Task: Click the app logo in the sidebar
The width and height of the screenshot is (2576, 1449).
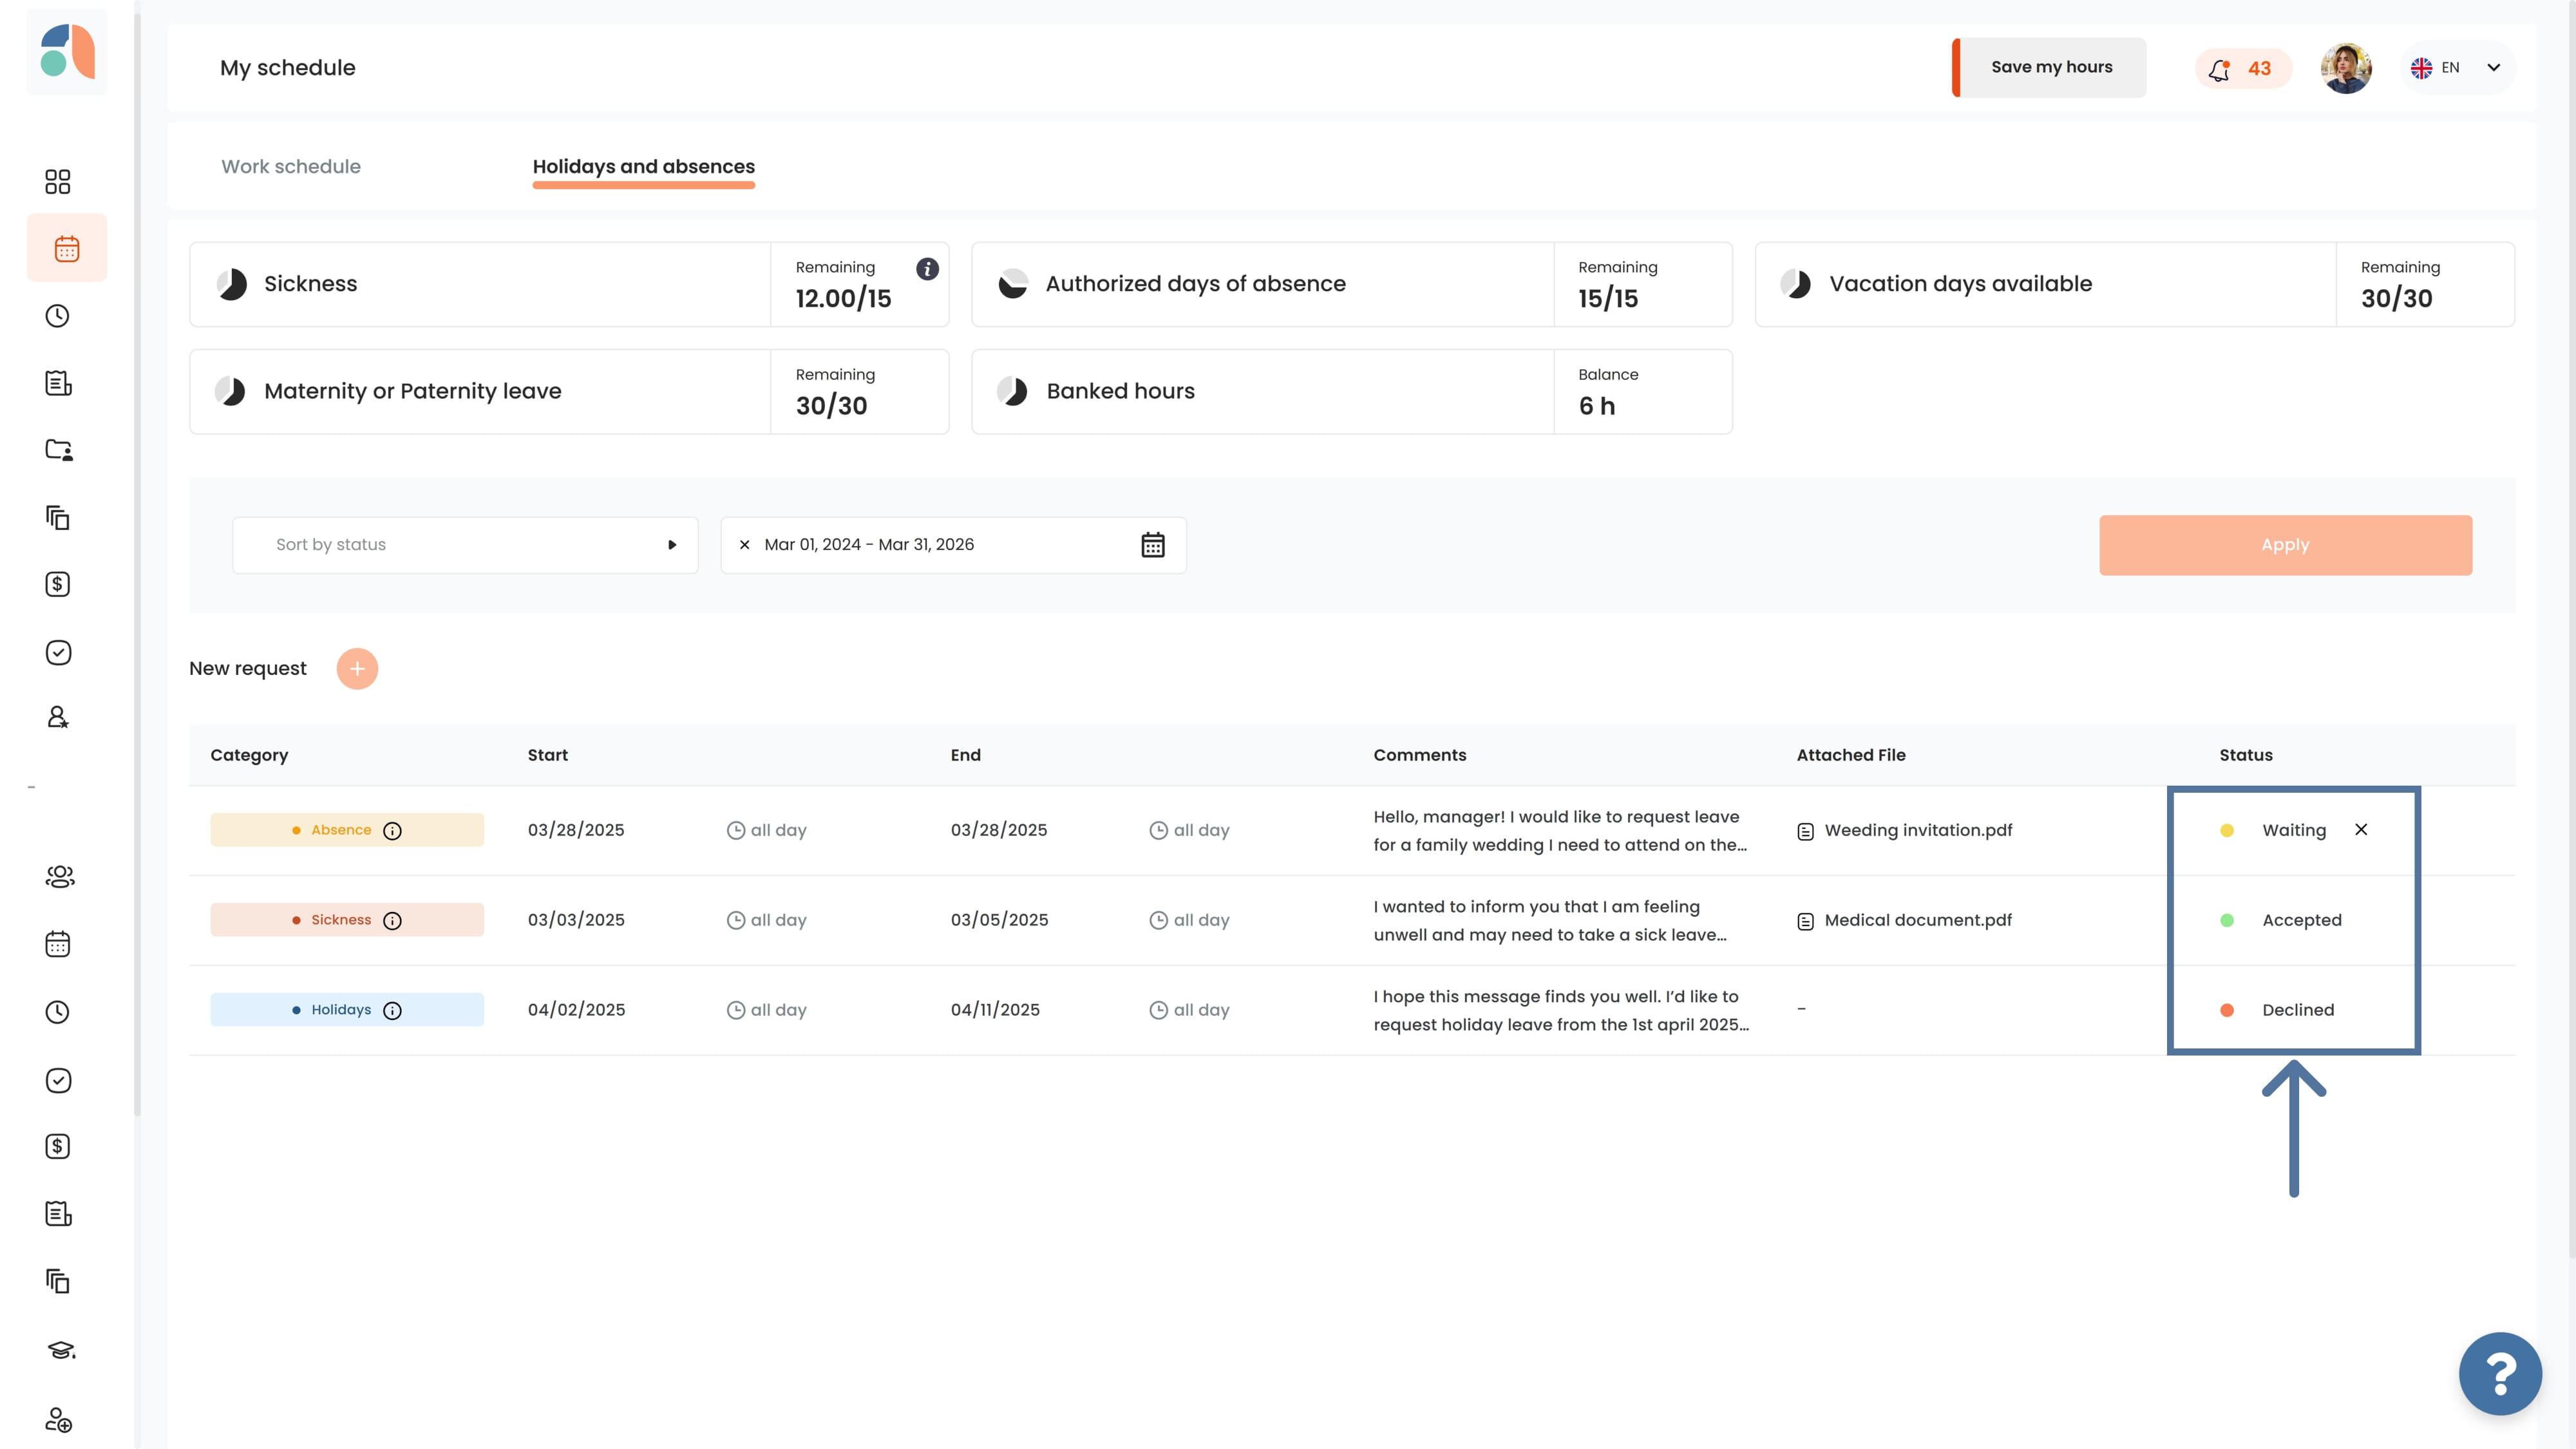Action: (67, 52)
